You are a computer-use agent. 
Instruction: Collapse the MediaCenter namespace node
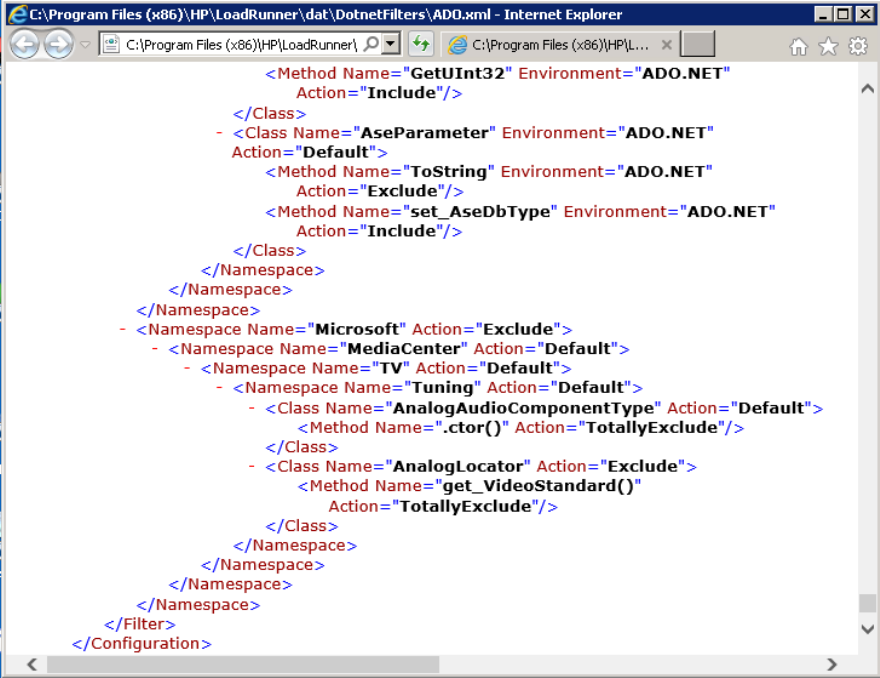pyautogui.click(x=154, y=349)
